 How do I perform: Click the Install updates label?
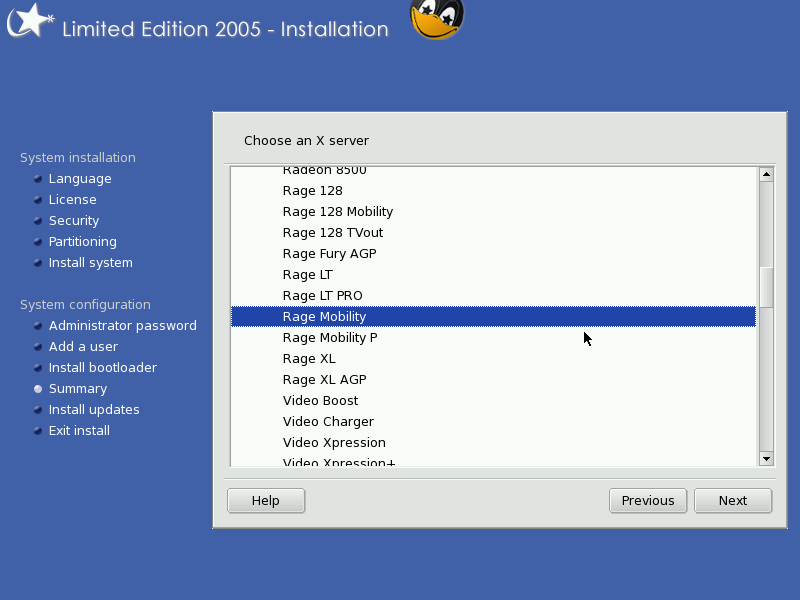click(x=94, y=410)
